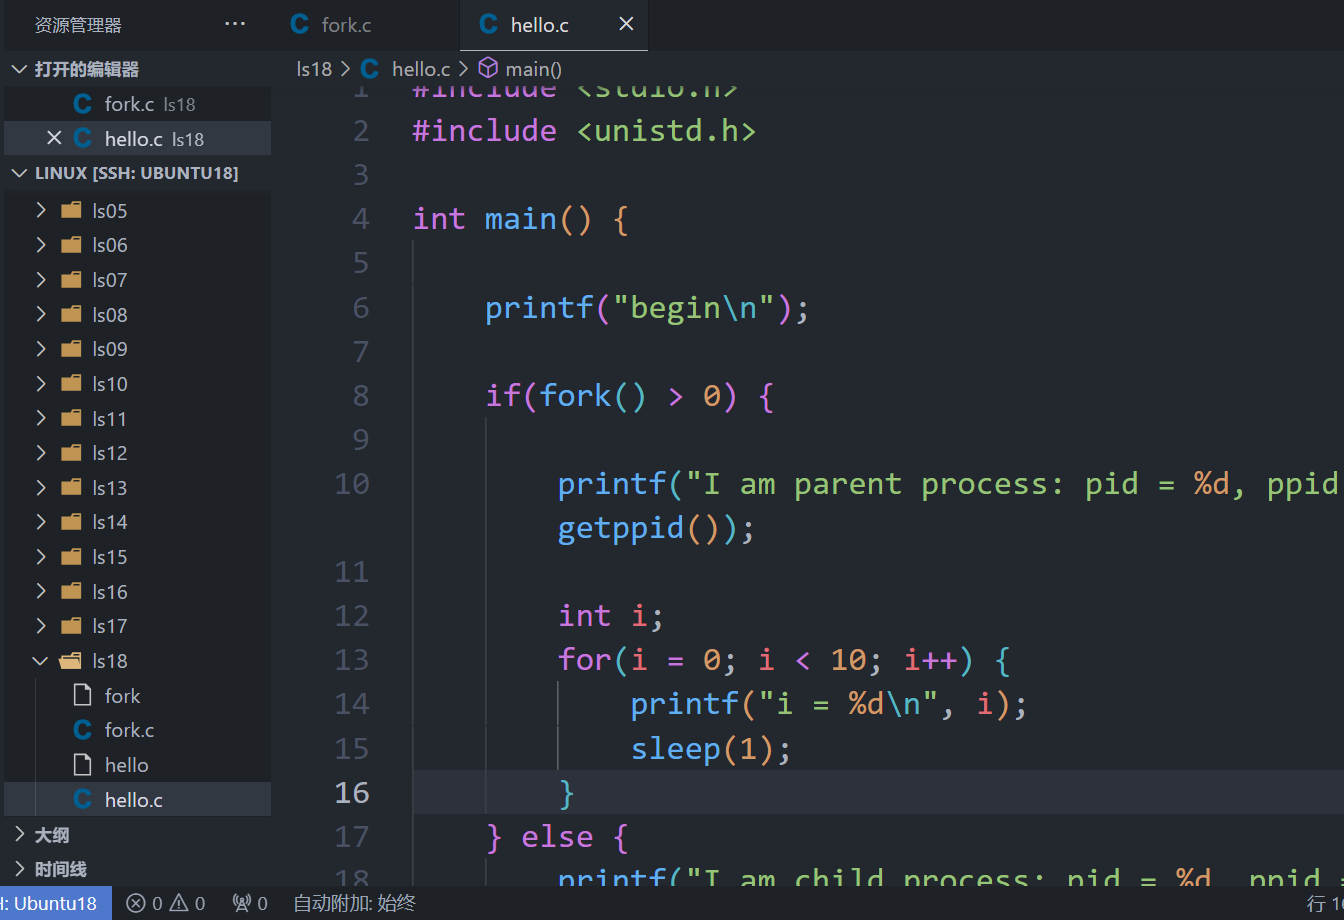Click line number 8 in the gutter
1344x920 pixels.
360,395
